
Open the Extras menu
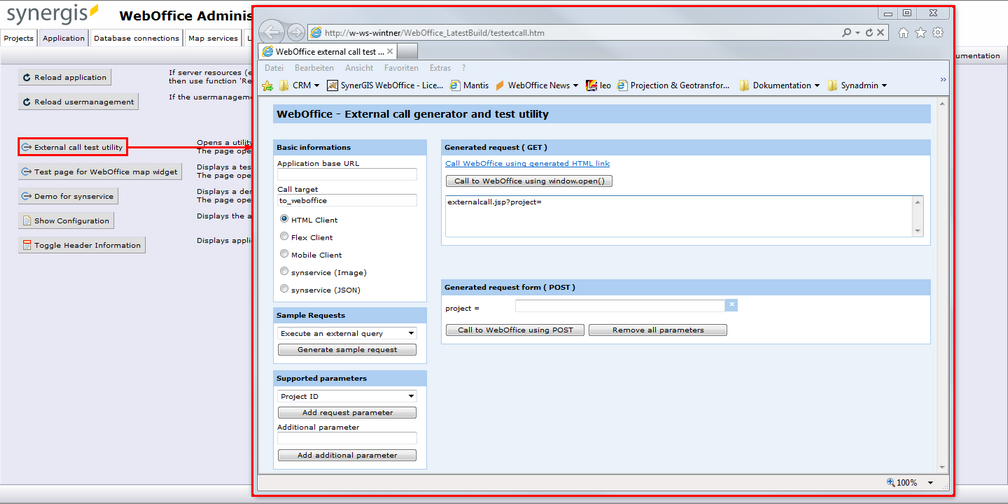pos(440,68)
